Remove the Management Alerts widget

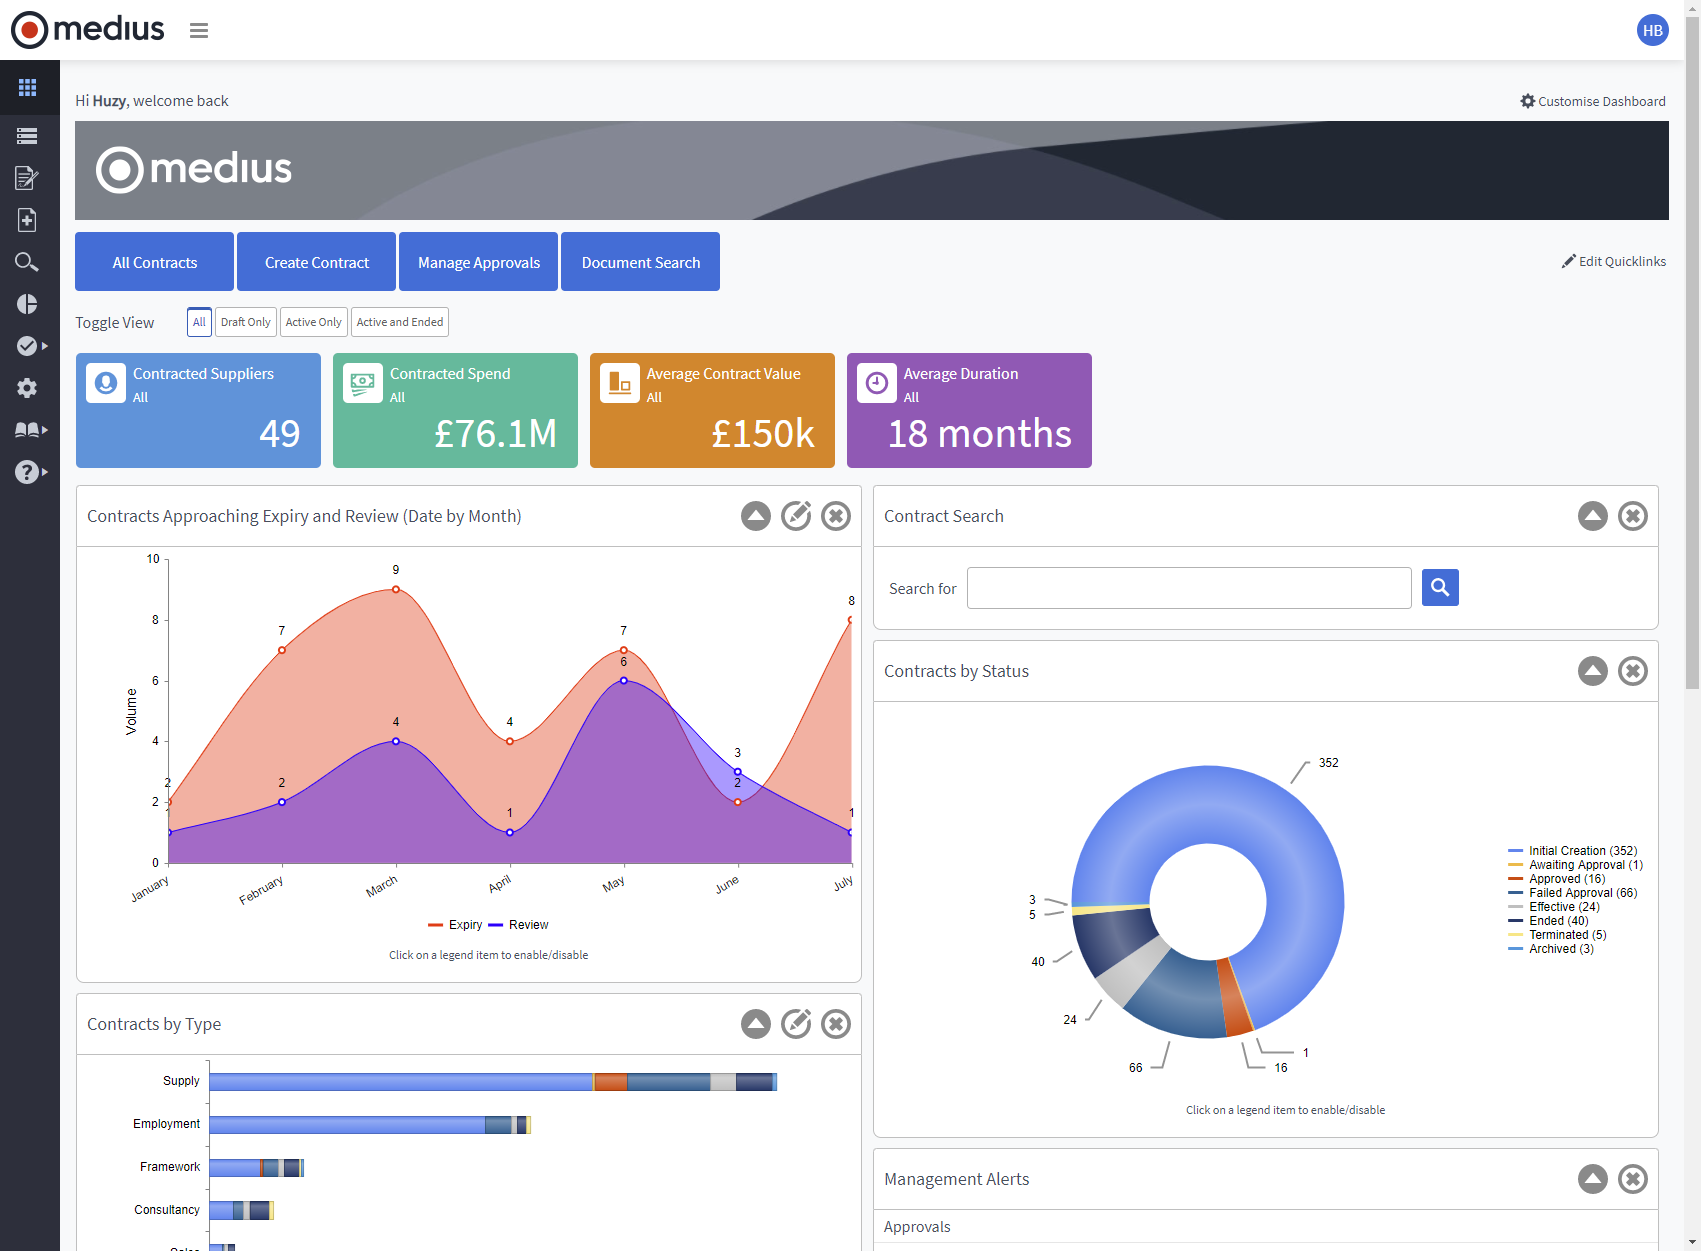(x=1633, y=1179)
